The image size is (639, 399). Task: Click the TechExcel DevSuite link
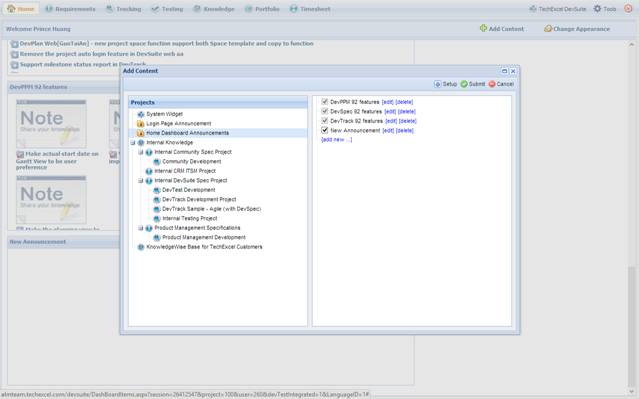click(557, 9)
